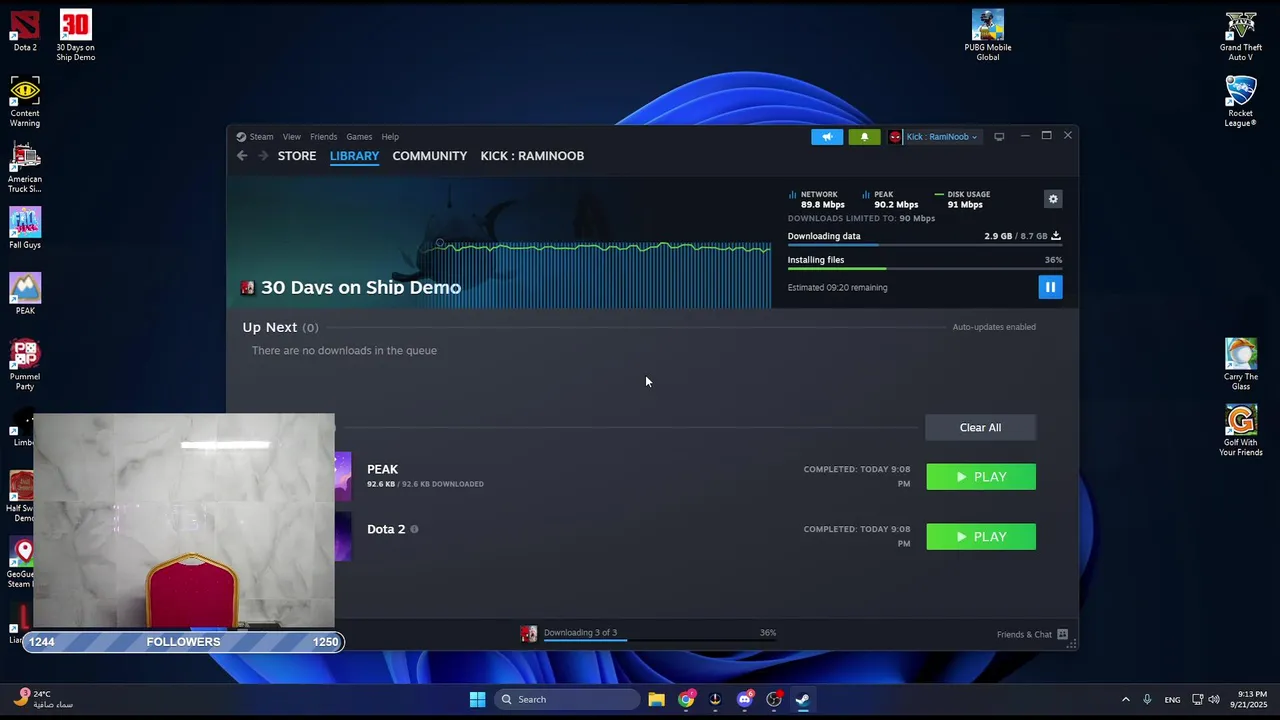Click the PEAK game thumbnail
This screenshot has width=1280, height=720.
click(x=343, y=476)
